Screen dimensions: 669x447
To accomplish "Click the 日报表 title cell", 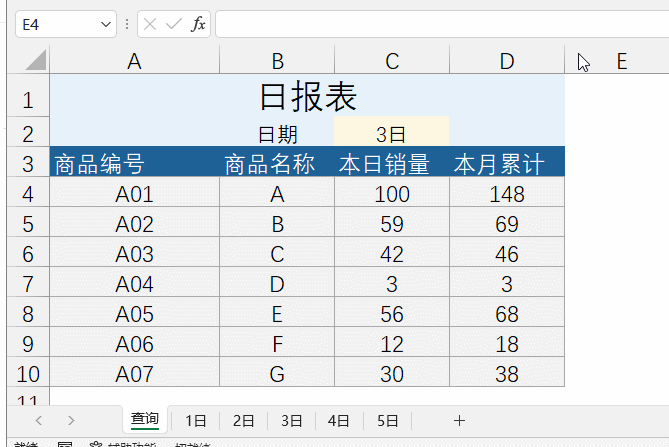I will (307, 95).
